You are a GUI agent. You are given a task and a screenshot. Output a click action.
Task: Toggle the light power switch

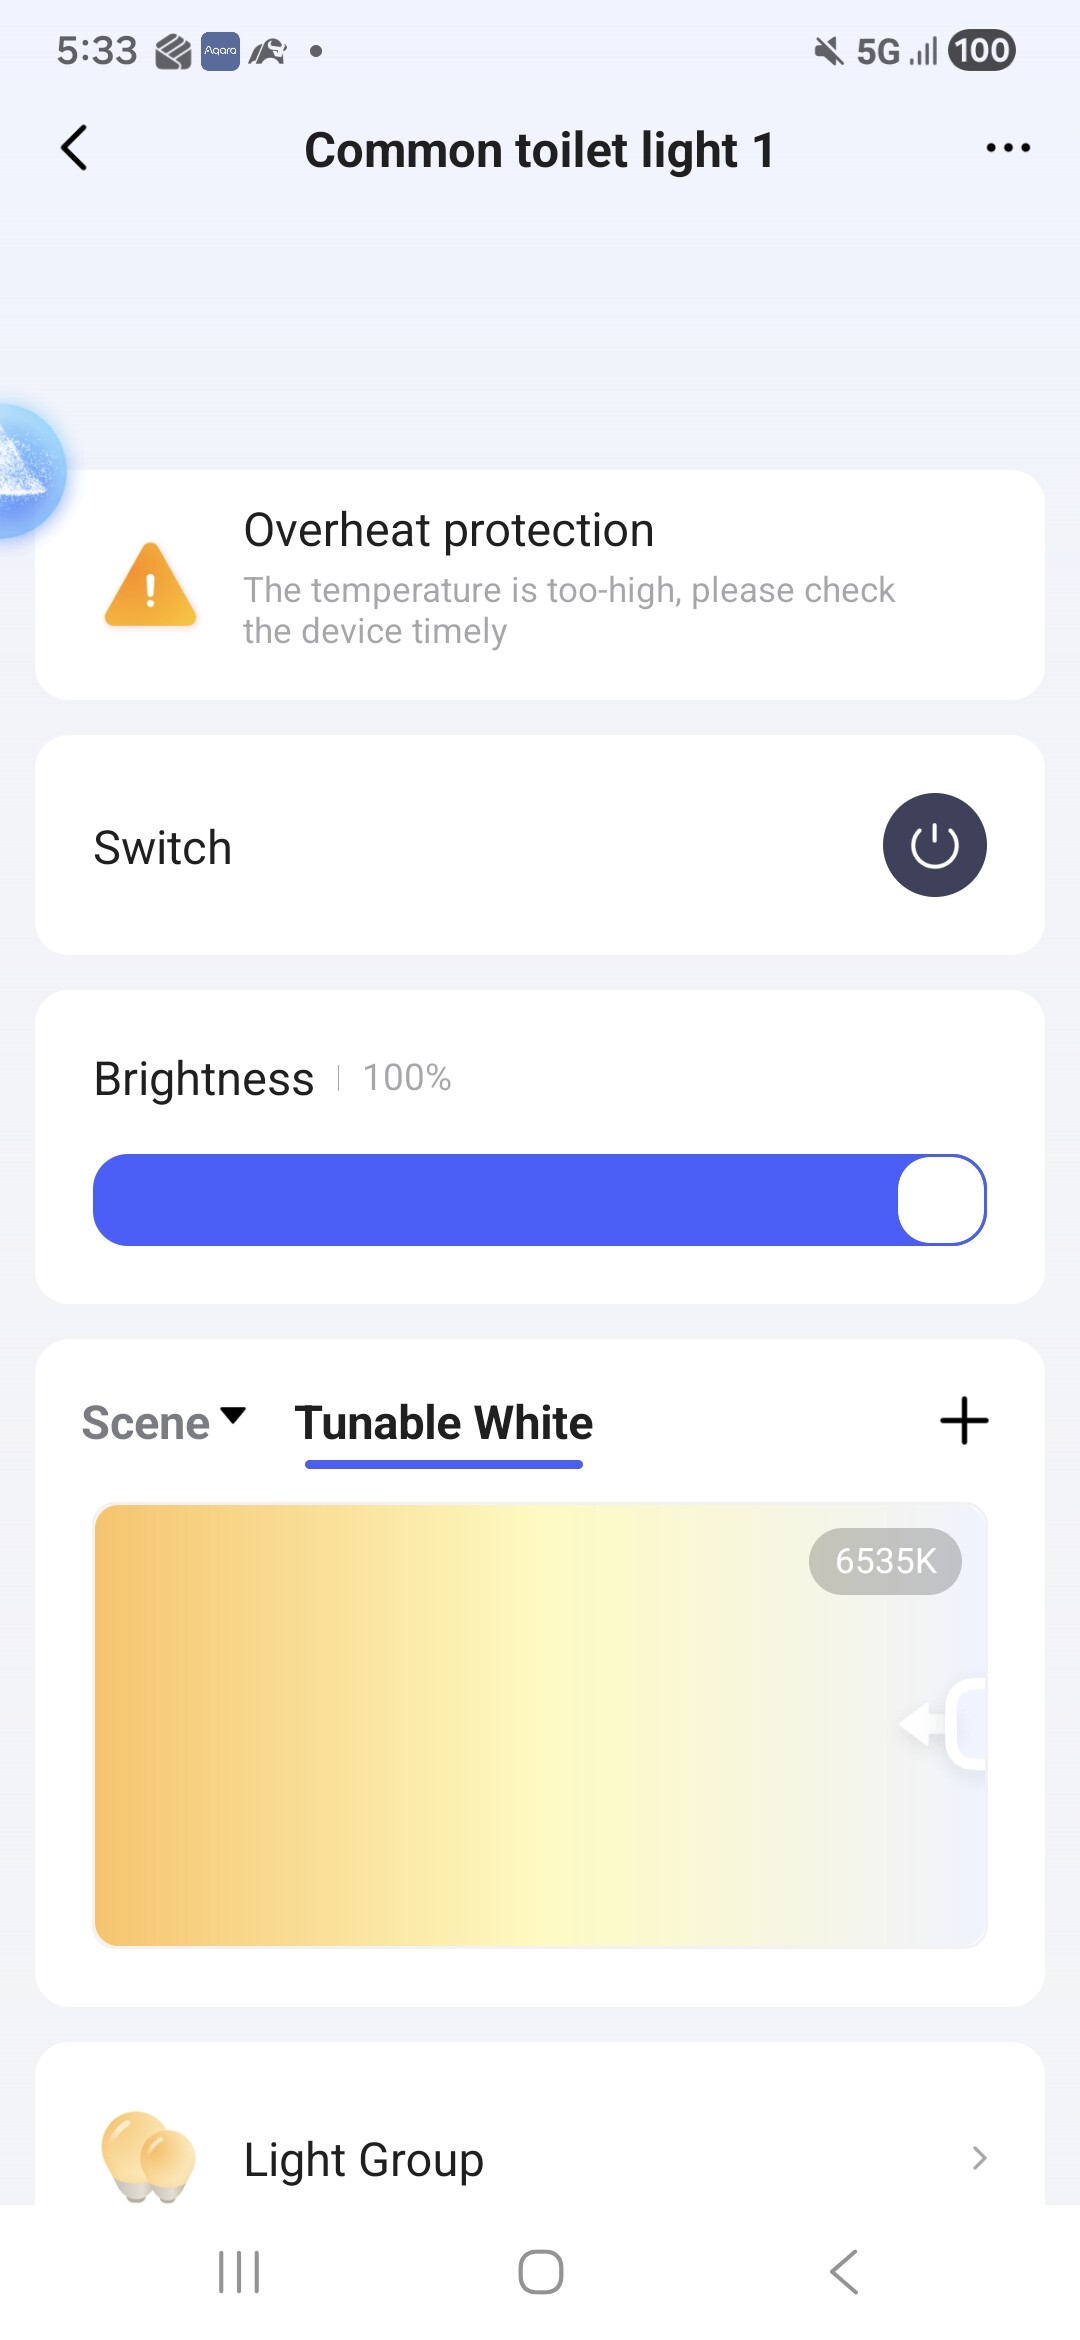coord(934,846)
